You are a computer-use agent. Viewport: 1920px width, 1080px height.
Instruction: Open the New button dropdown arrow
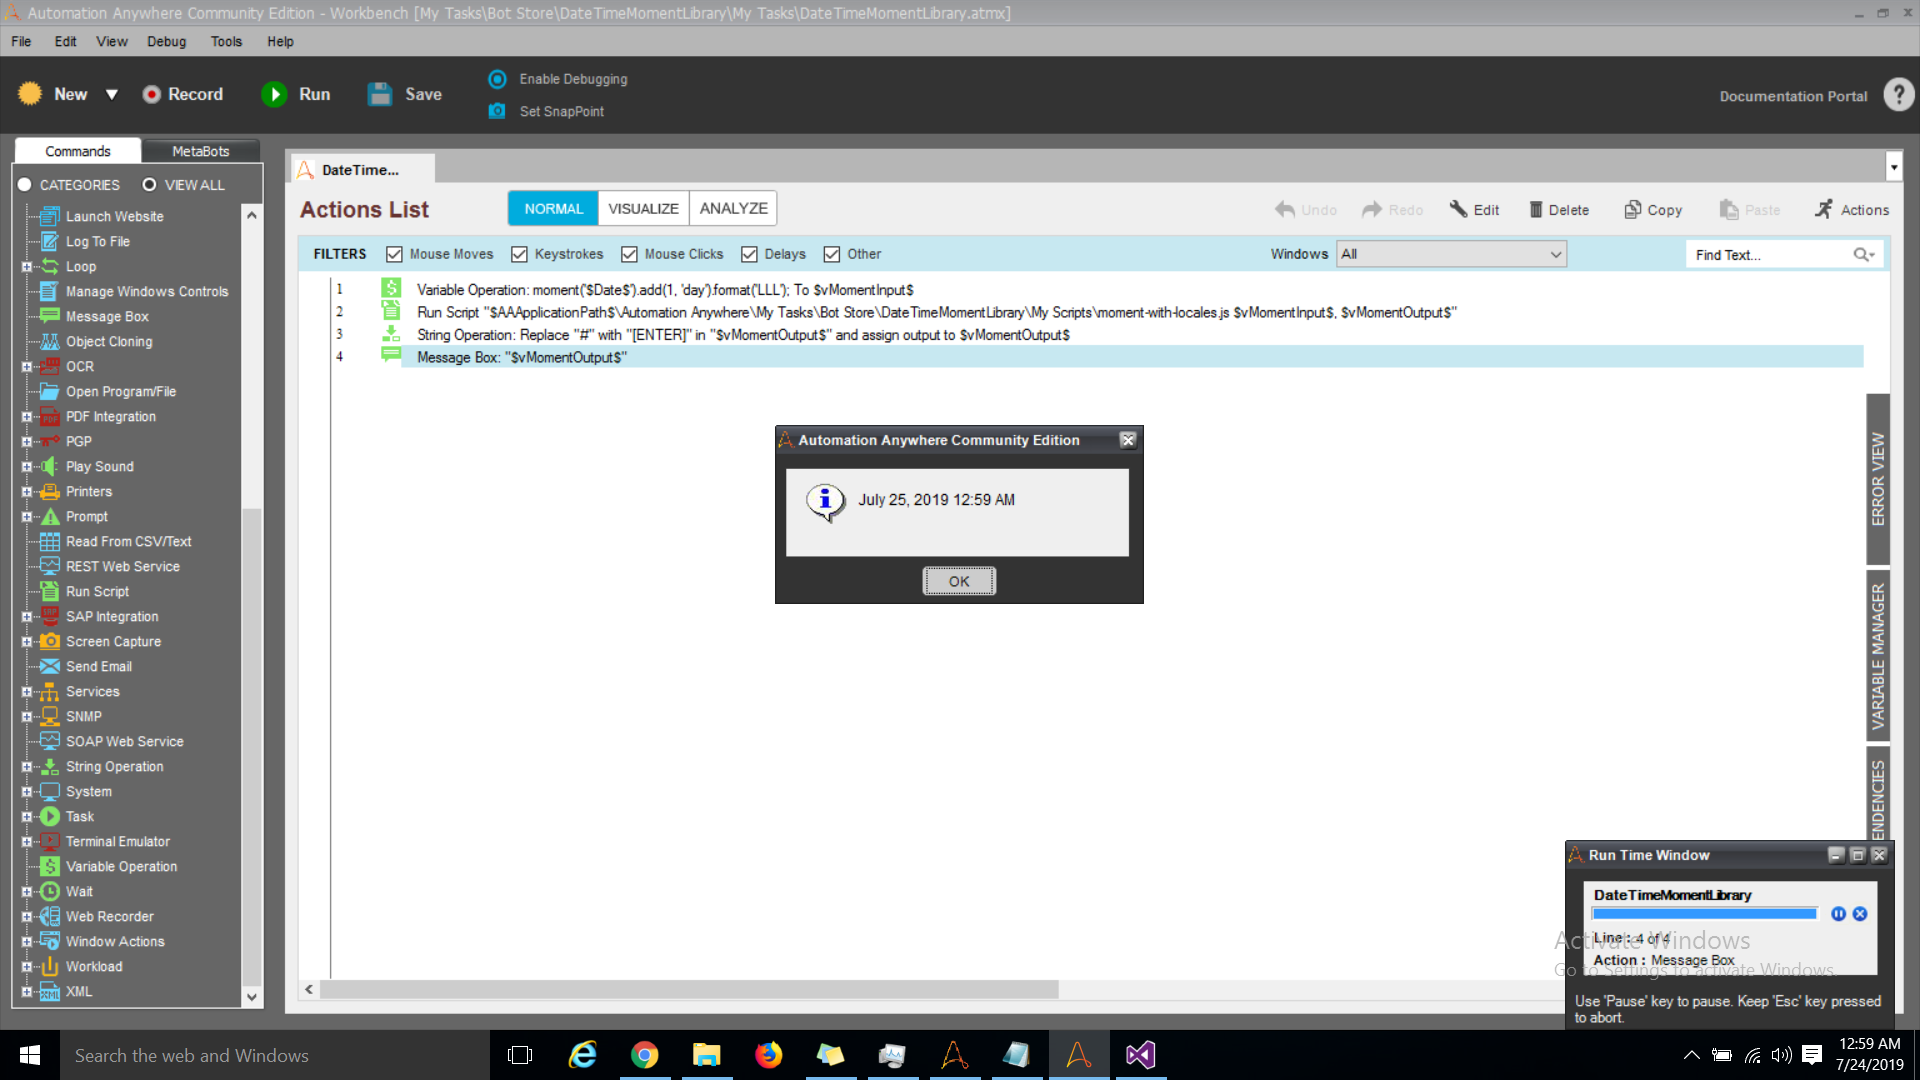(x=112, y=94)
